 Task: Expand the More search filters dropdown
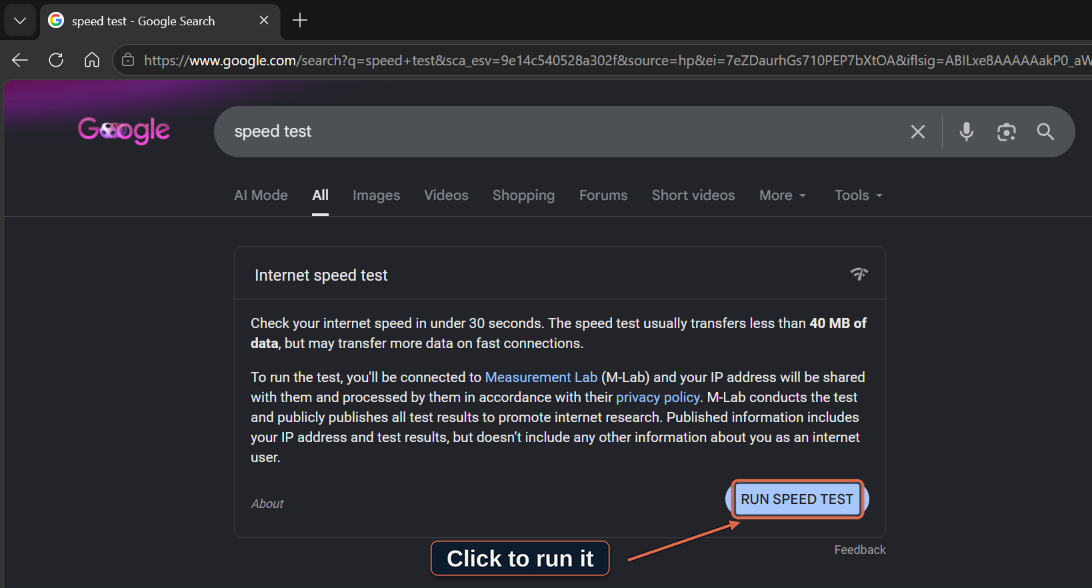(x=782, y=196)
